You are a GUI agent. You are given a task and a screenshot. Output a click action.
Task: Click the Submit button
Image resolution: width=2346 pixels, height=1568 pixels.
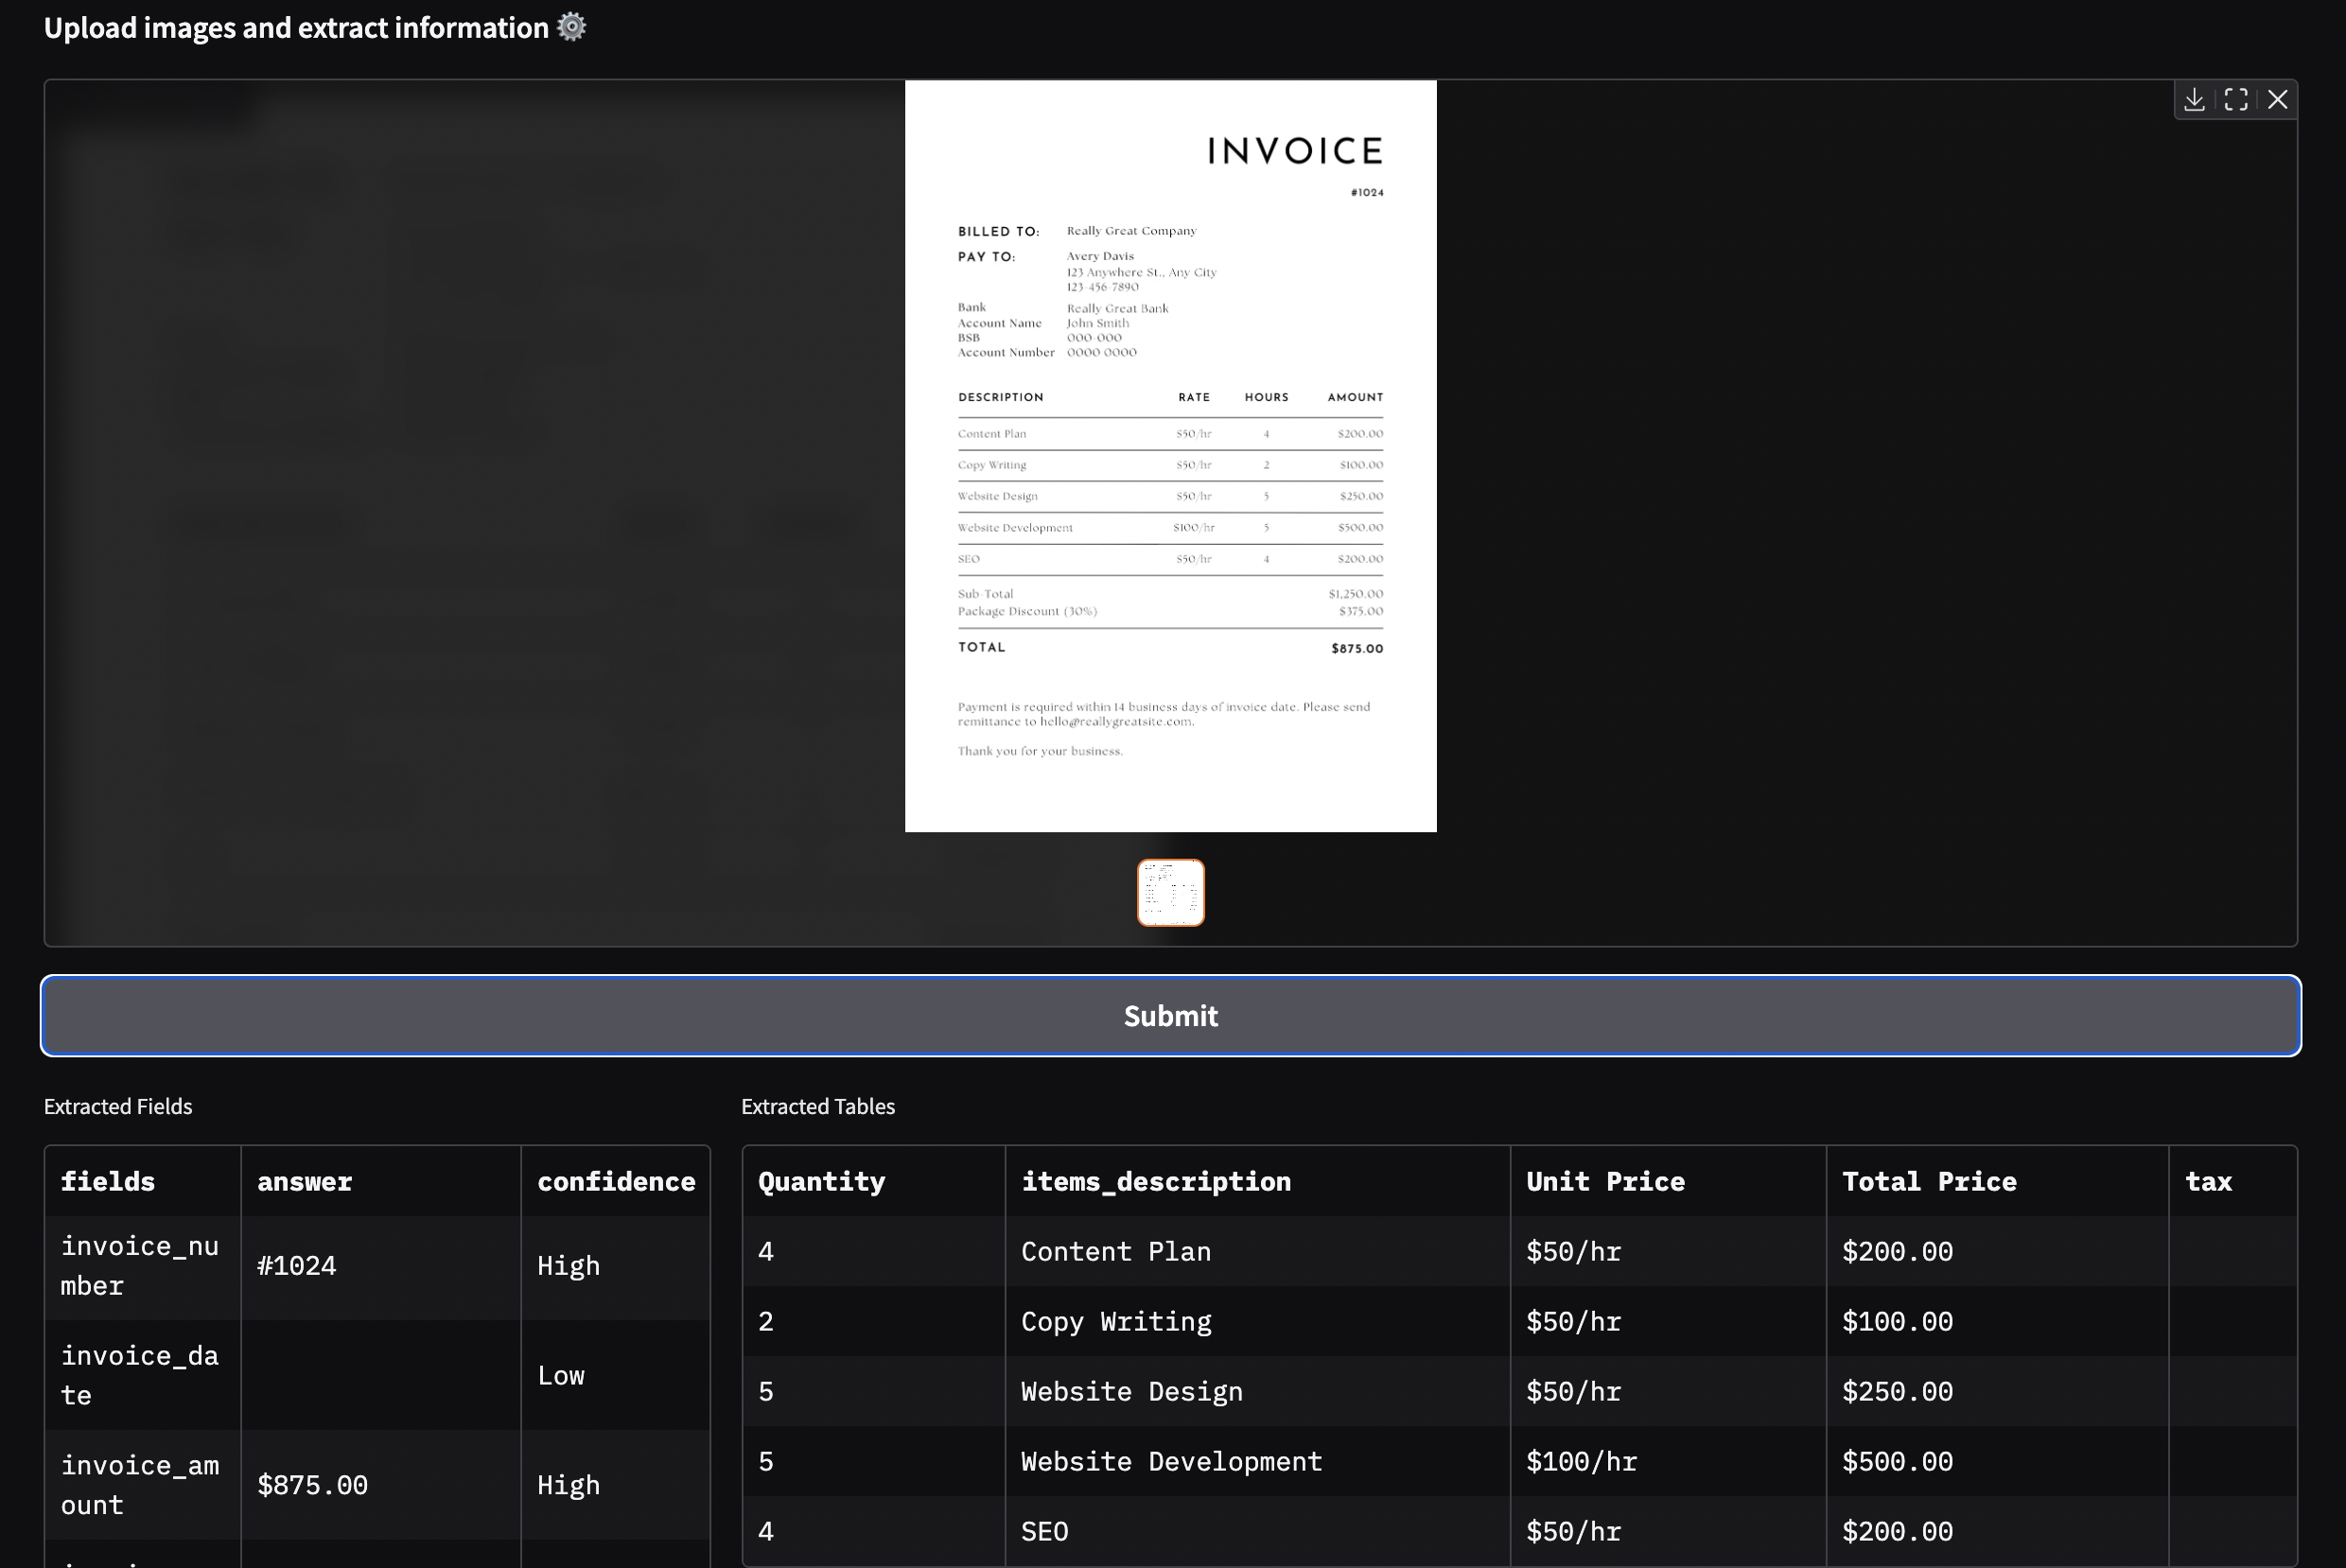[x=1170, y=1015]
